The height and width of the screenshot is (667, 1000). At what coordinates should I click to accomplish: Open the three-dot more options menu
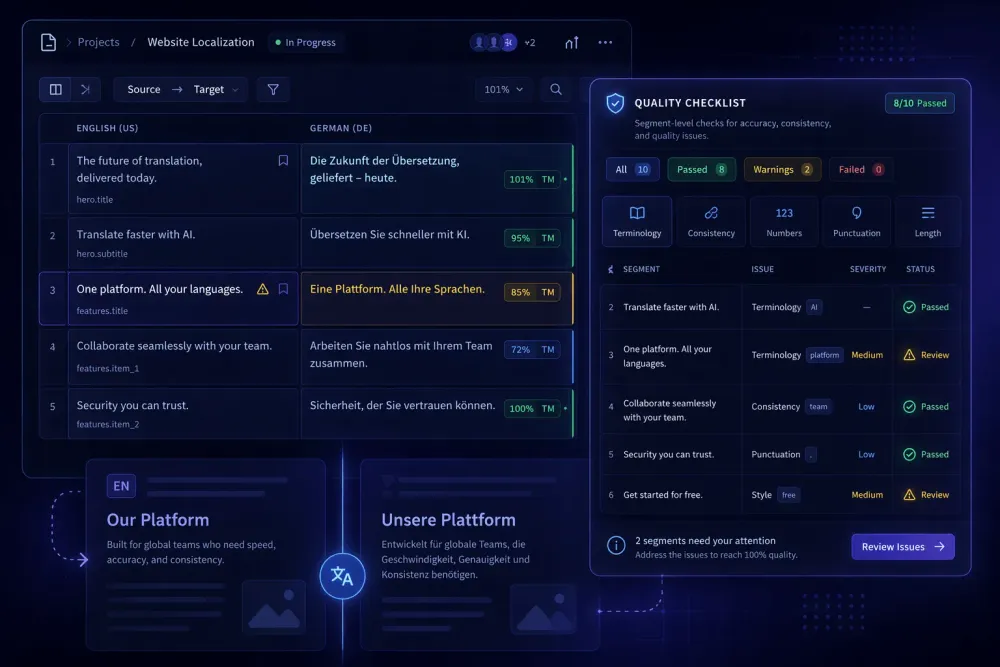pos(605,42)
